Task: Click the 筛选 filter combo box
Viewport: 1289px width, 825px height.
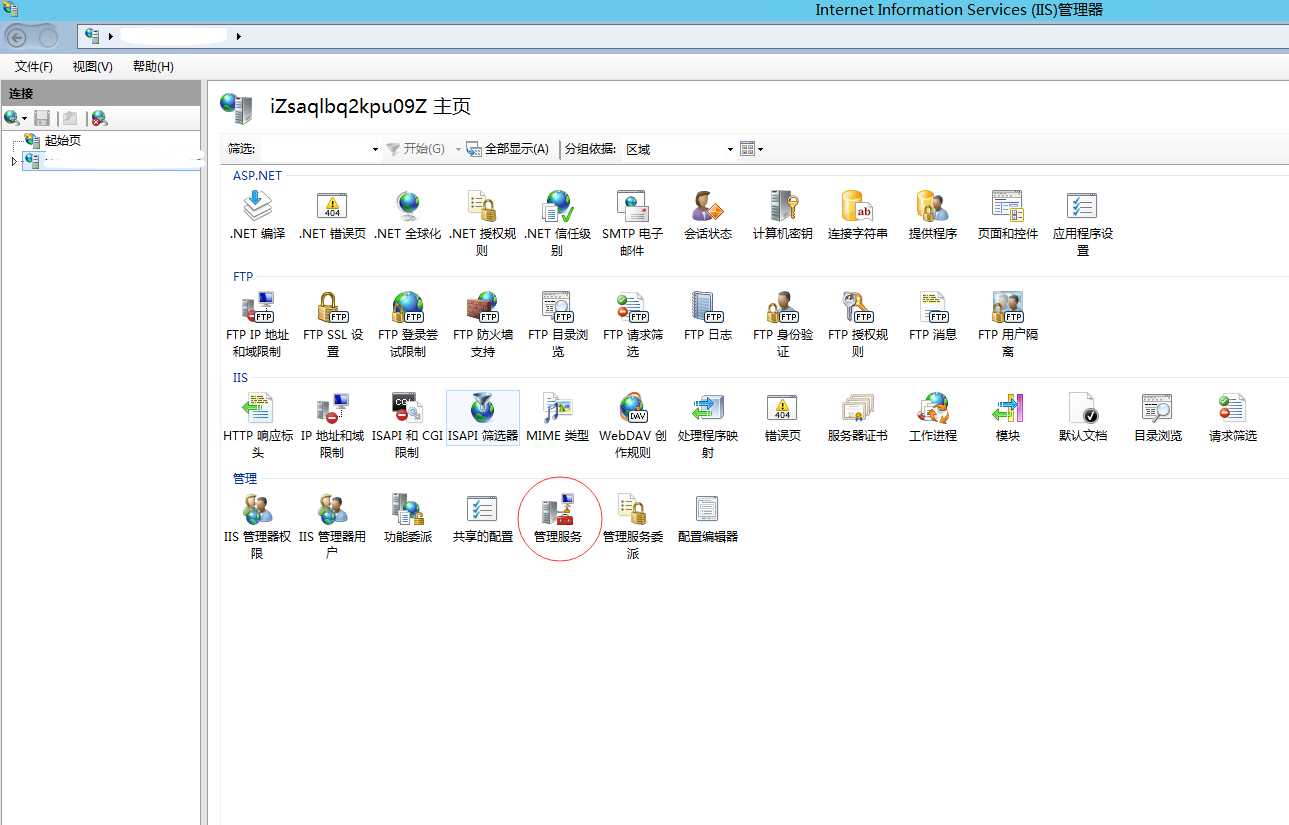Action: [x=320, y=149]
